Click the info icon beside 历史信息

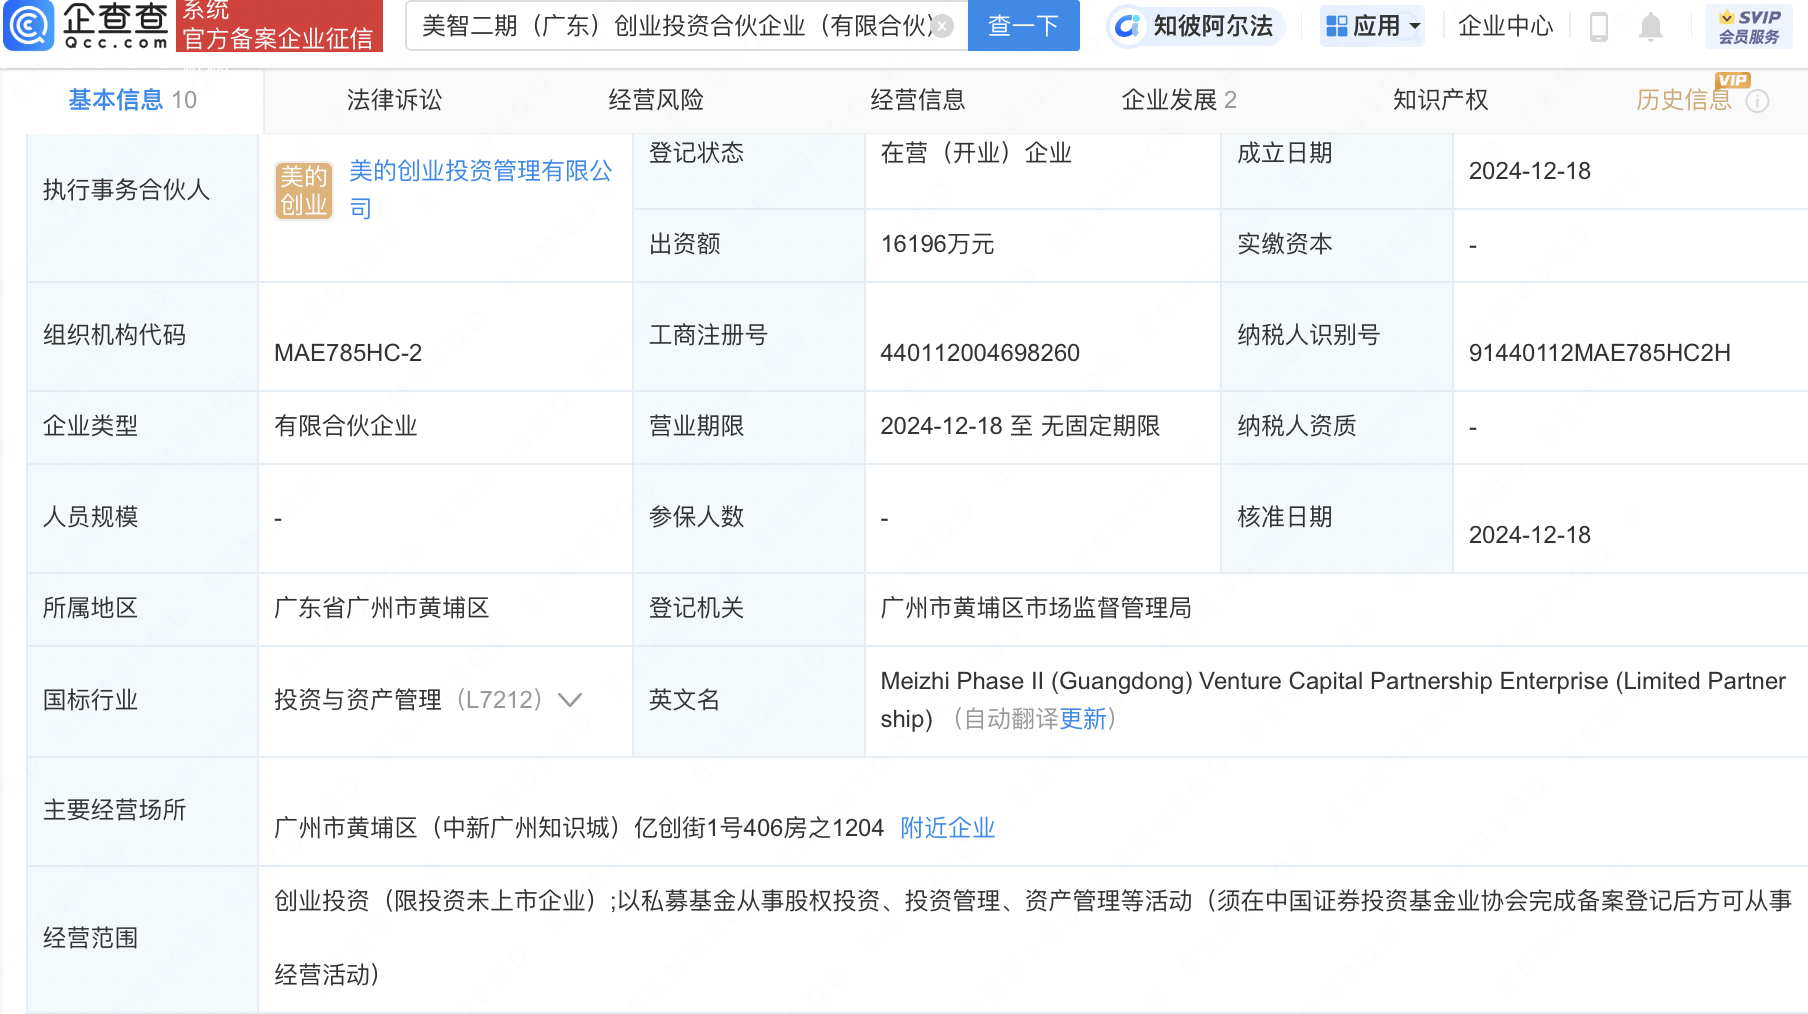tap(1757, 101)
